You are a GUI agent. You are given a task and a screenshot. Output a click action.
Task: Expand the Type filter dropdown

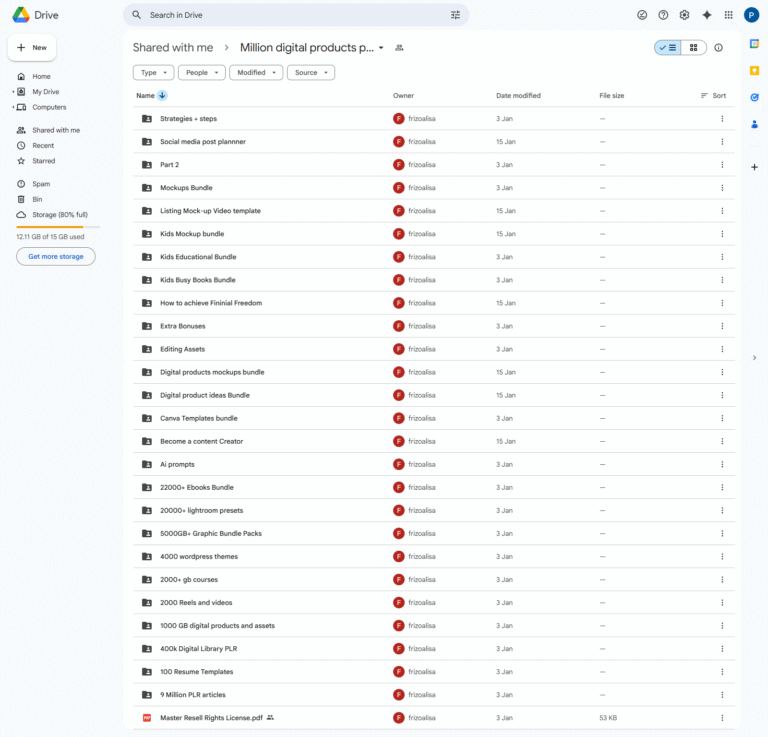pyautogui.click(x=153, y=73)
